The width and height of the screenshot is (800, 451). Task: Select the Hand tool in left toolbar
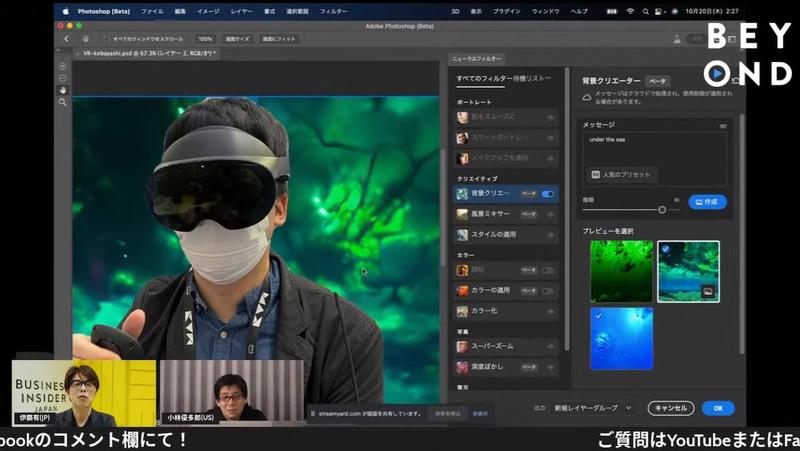click(62, 90)
